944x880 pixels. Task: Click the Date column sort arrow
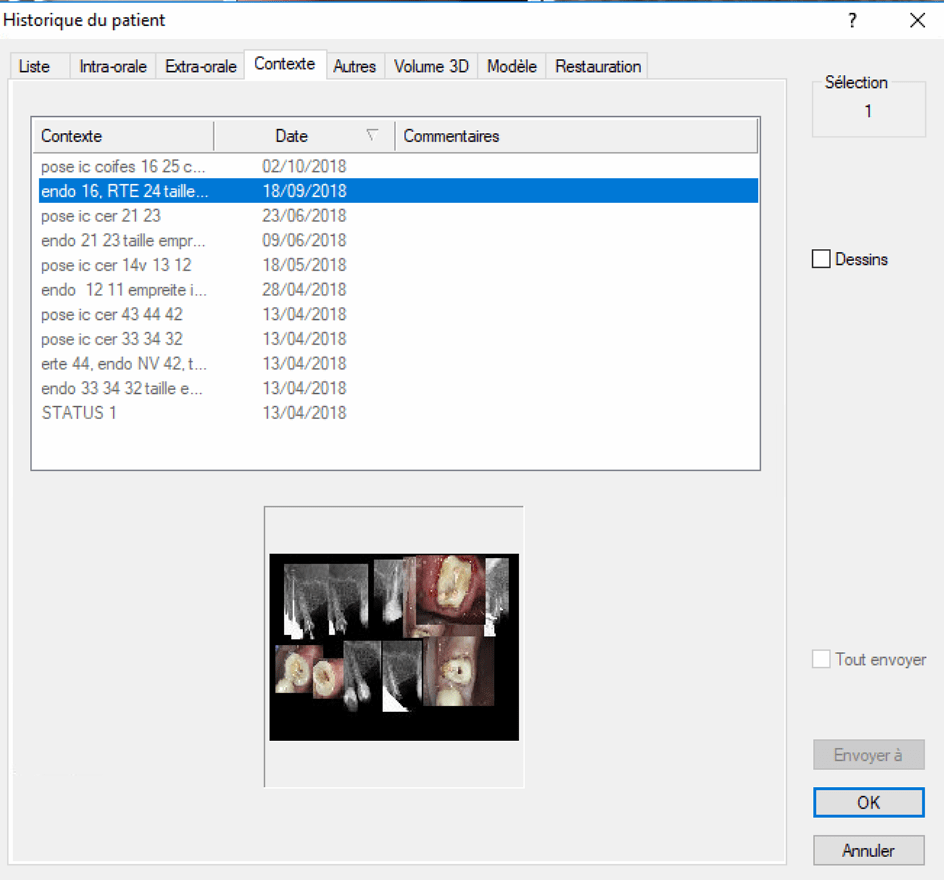pyautogui.click(x=372, y=135)
